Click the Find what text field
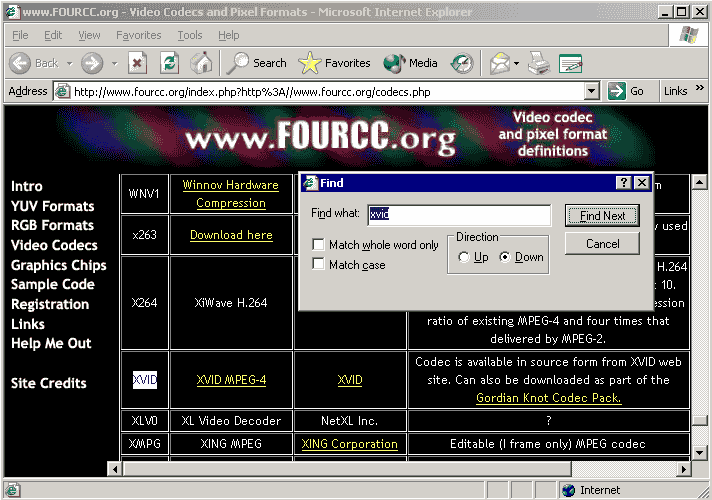Image resolution: width=712 pixels, height=500 pixels. tap(459, 215)
